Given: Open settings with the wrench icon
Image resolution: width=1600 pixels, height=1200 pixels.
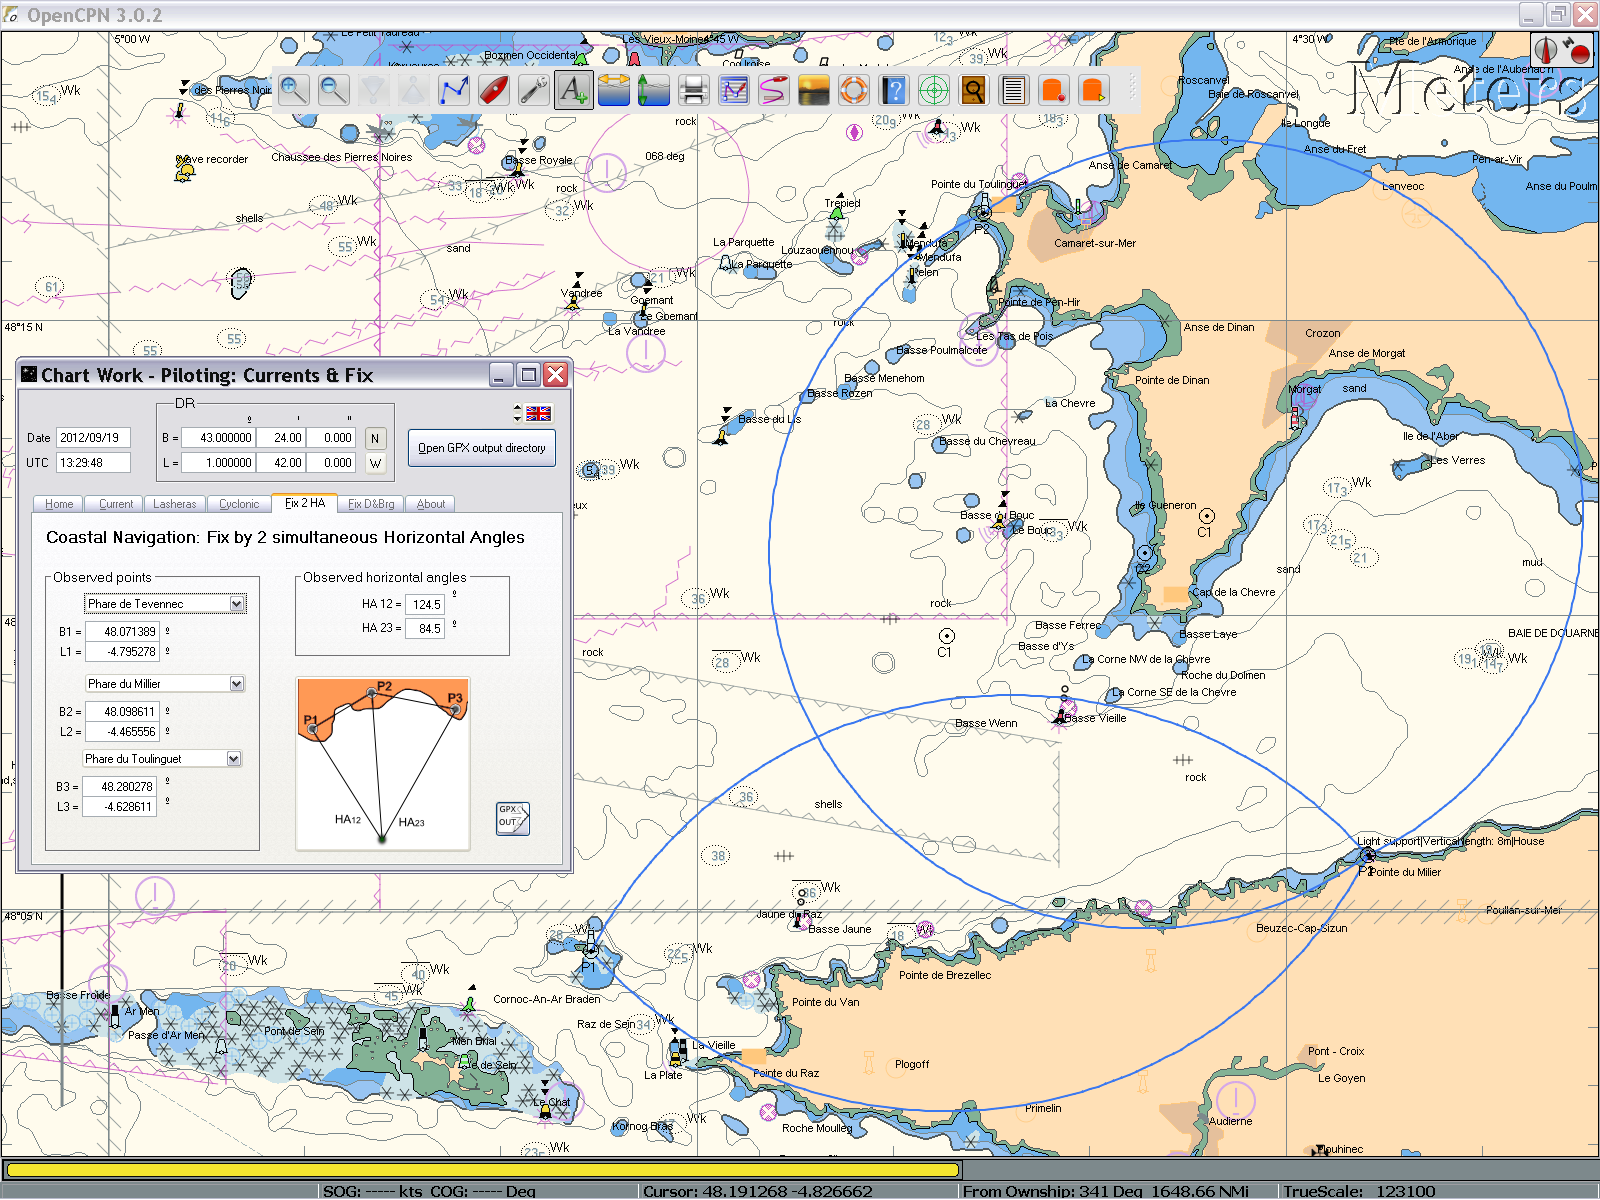Looking at the screenshot, I should 534,90.
